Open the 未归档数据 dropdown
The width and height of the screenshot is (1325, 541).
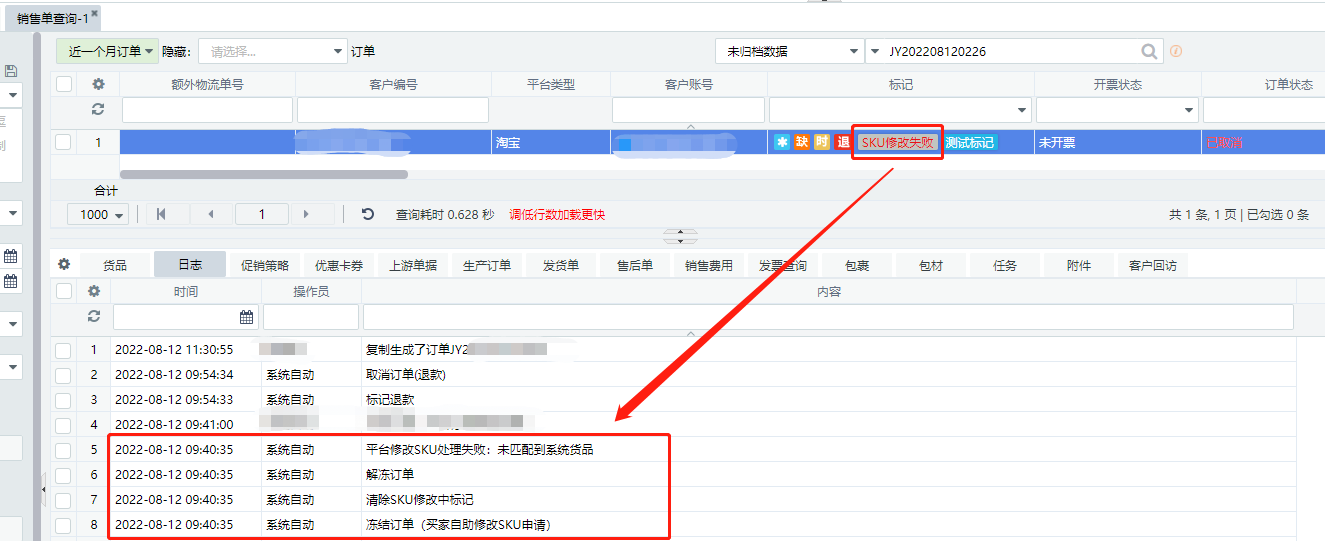coord(789,51)
